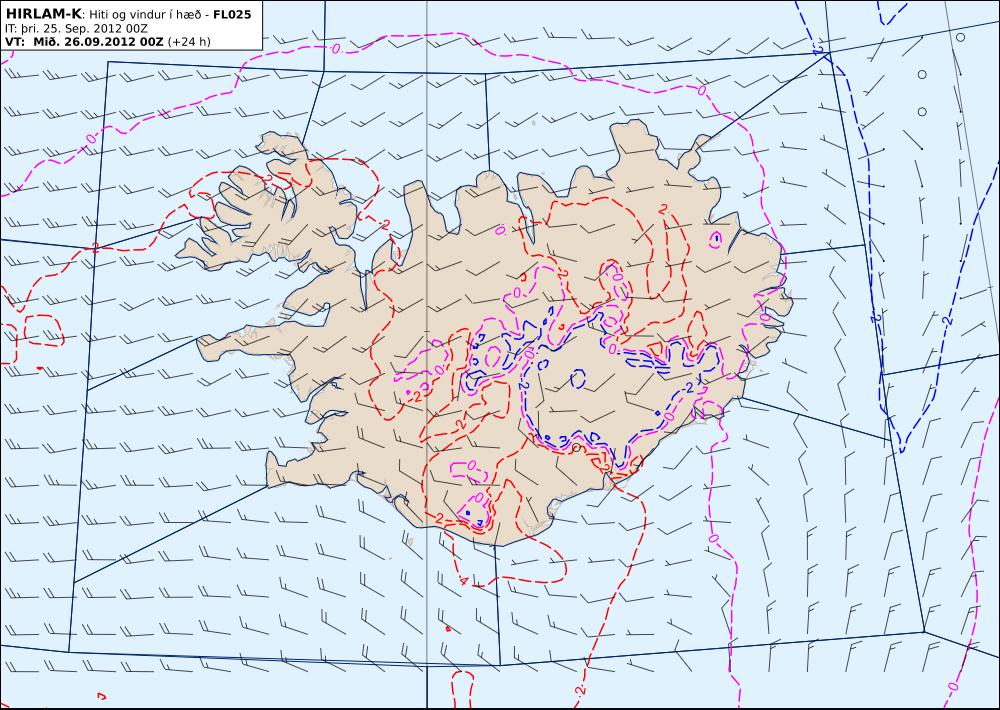
Task: Click the red '4' isotherm contour label
Action: (x=464, y=581)
